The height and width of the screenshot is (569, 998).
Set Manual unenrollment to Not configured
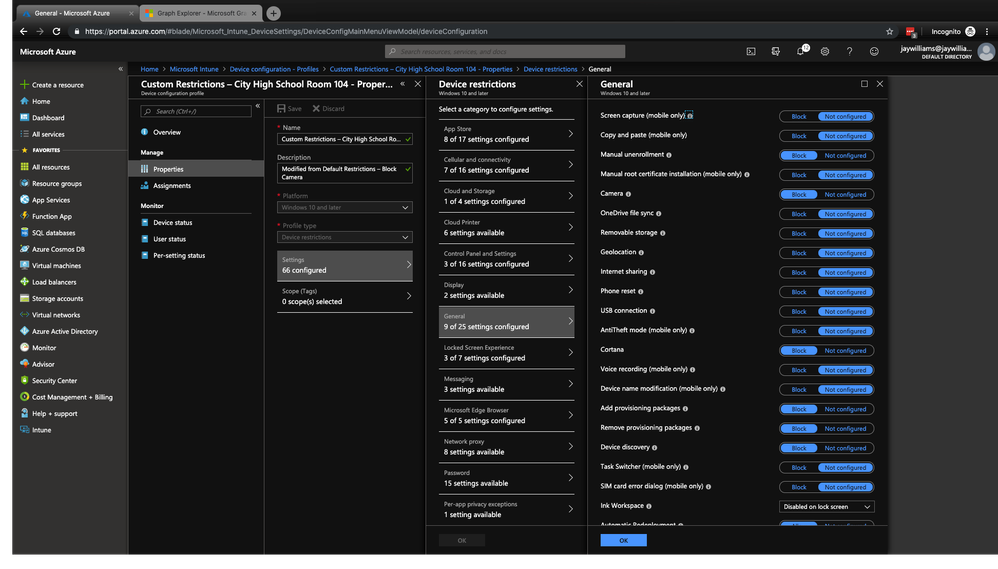click(845, 155)
